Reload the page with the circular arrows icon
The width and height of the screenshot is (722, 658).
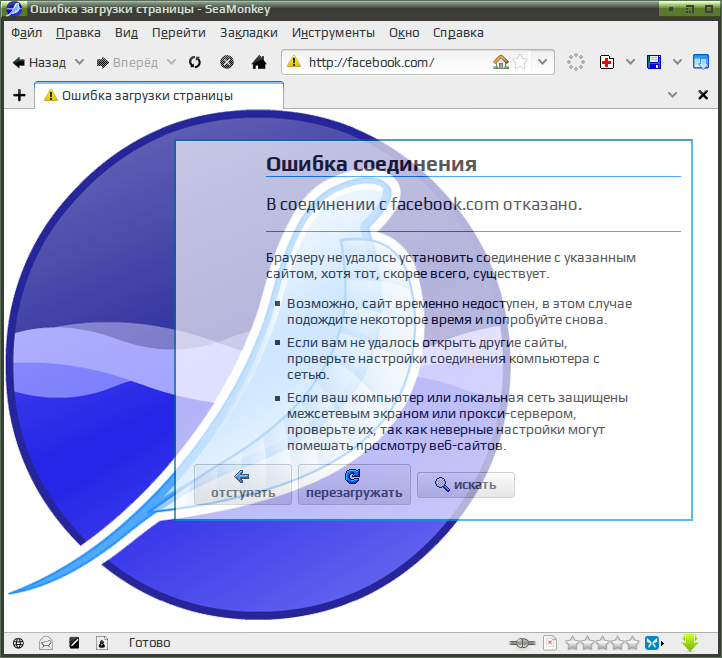click(195, 62)
